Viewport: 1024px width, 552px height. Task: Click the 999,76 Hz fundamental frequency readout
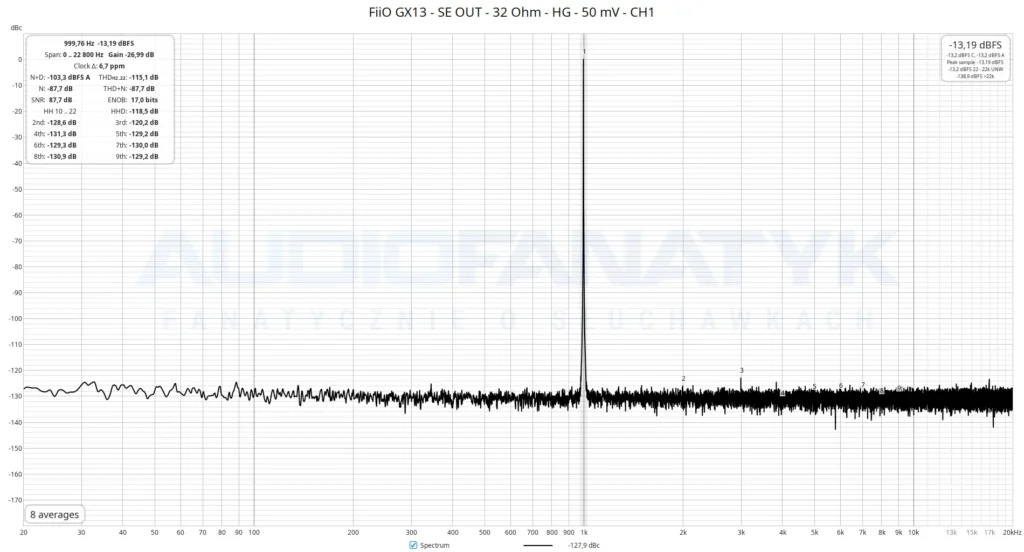click(x=79, y=43)
